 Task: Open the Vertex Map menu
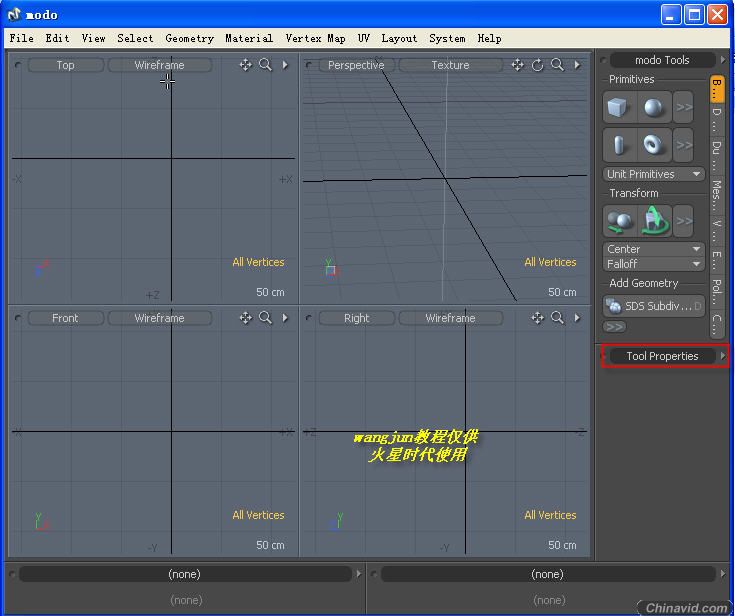(x=315, y=38)
